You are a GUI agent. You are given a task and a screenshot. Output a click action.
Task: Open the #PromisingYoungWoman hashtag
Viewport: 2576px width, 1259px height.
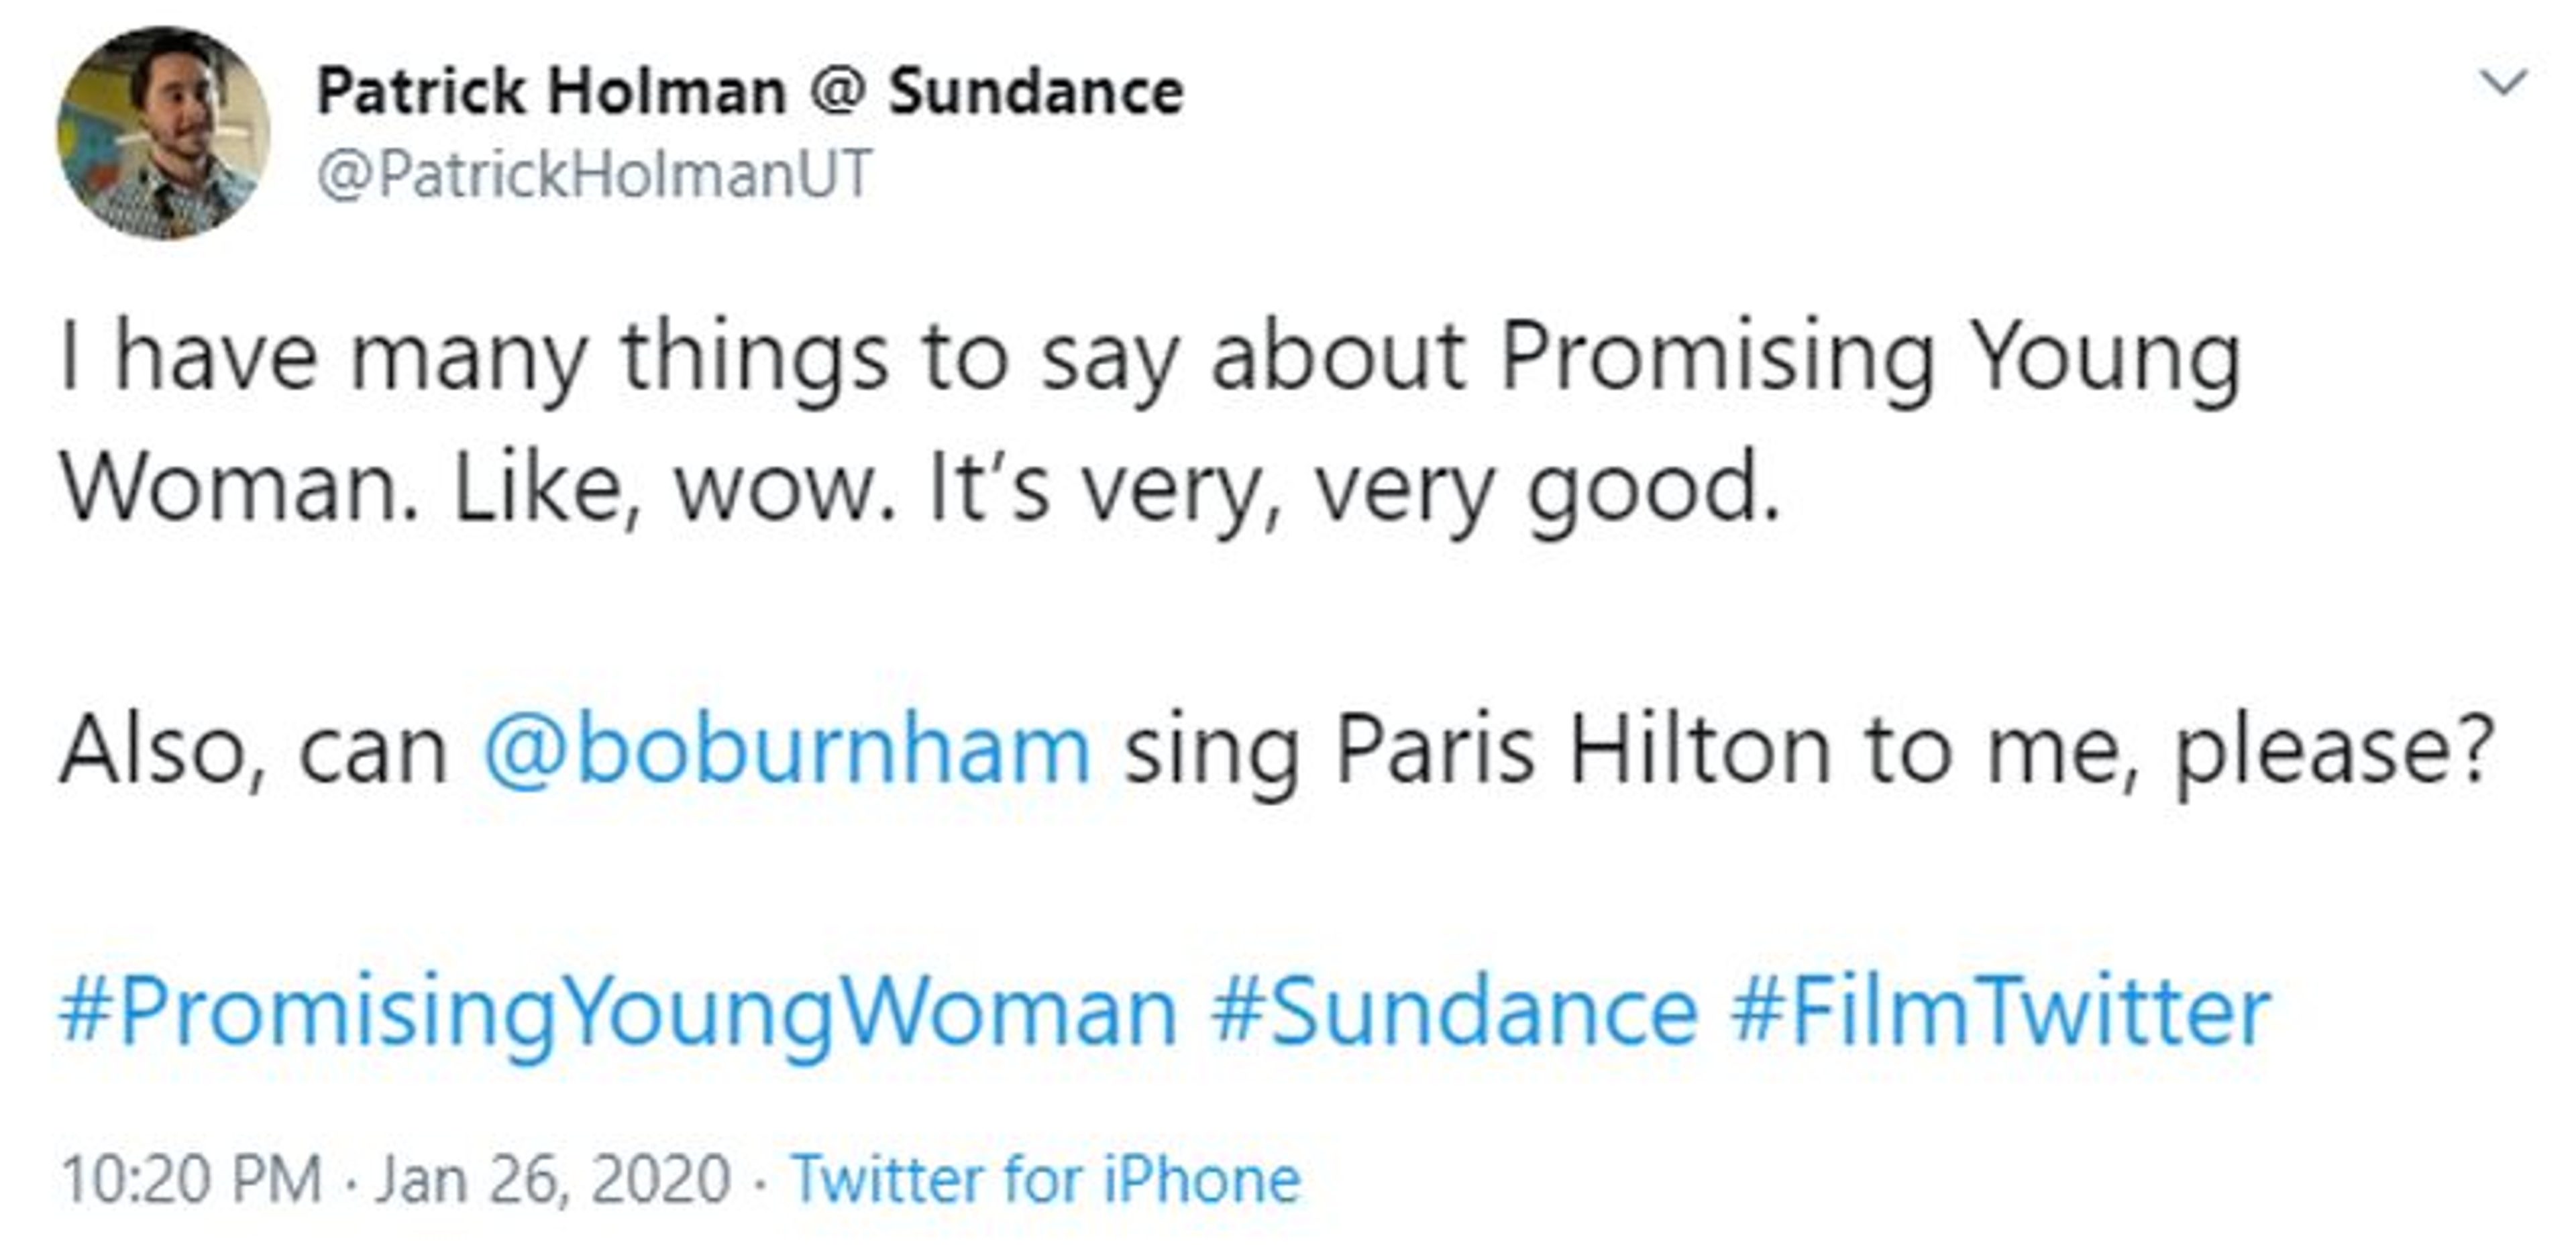[617, 1012]
